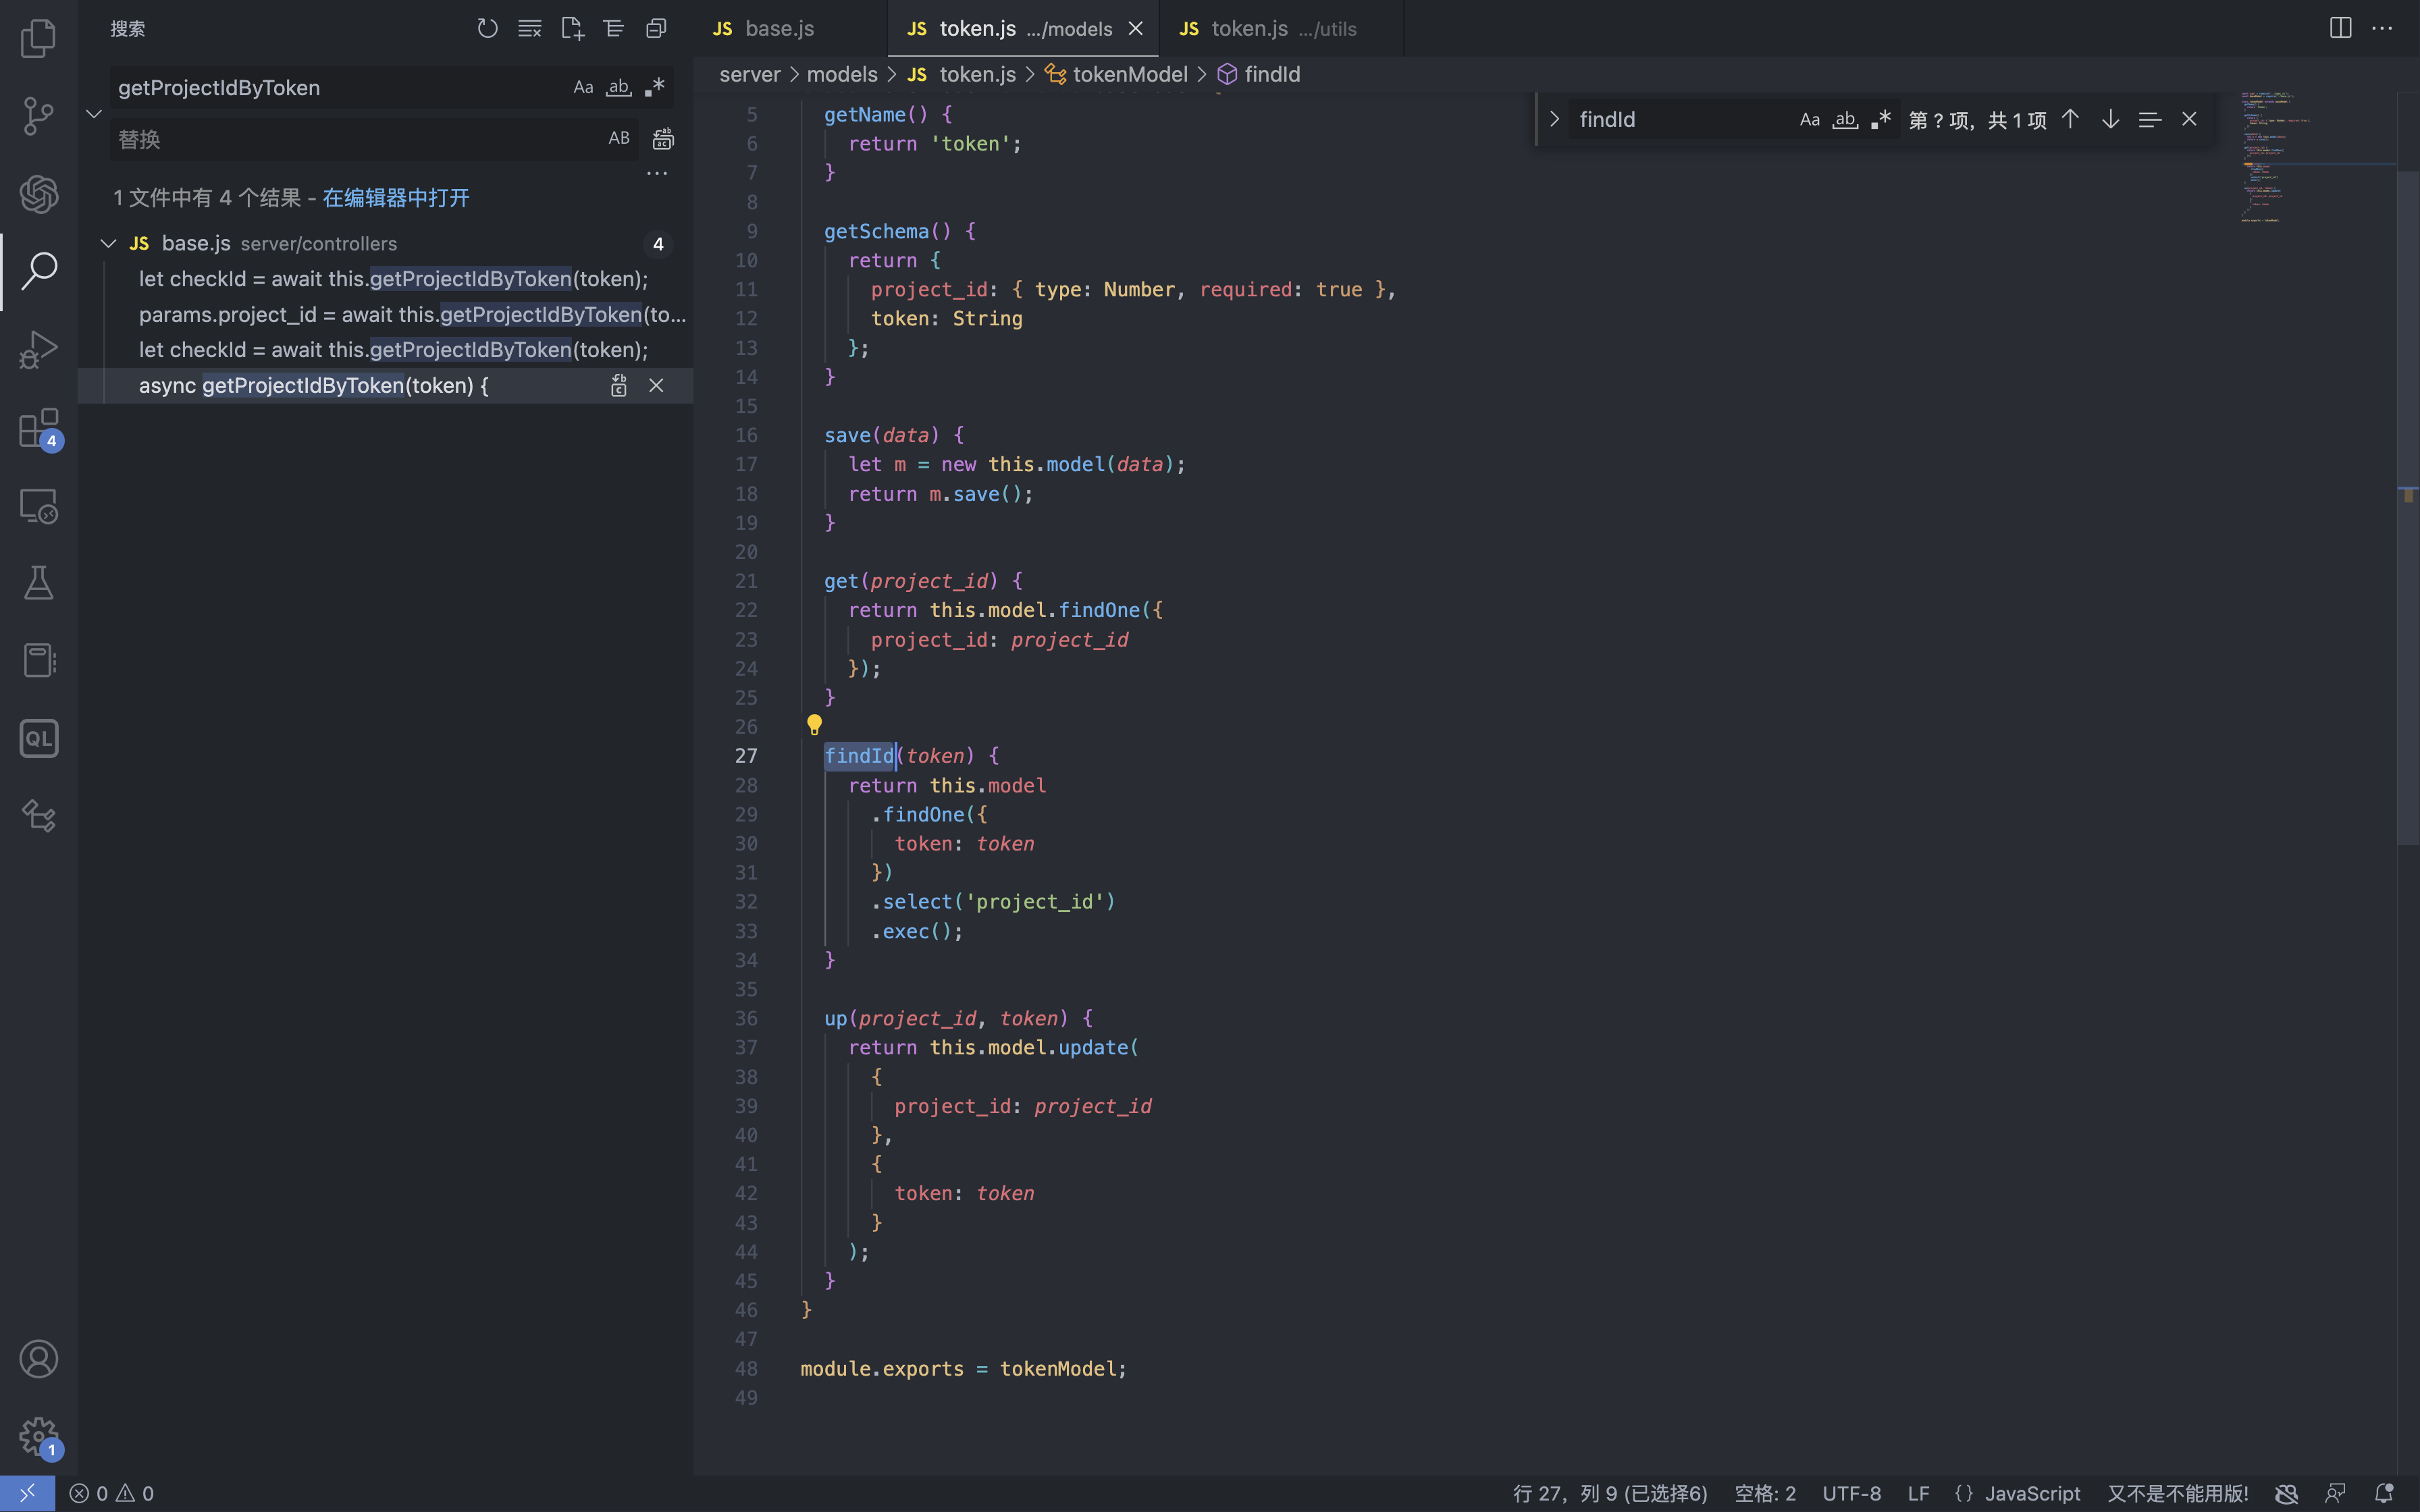This screenshot has height=1512, width=2420.
Task: Toggle match whole word in the find widget
Action: (x=1845, y=120)
